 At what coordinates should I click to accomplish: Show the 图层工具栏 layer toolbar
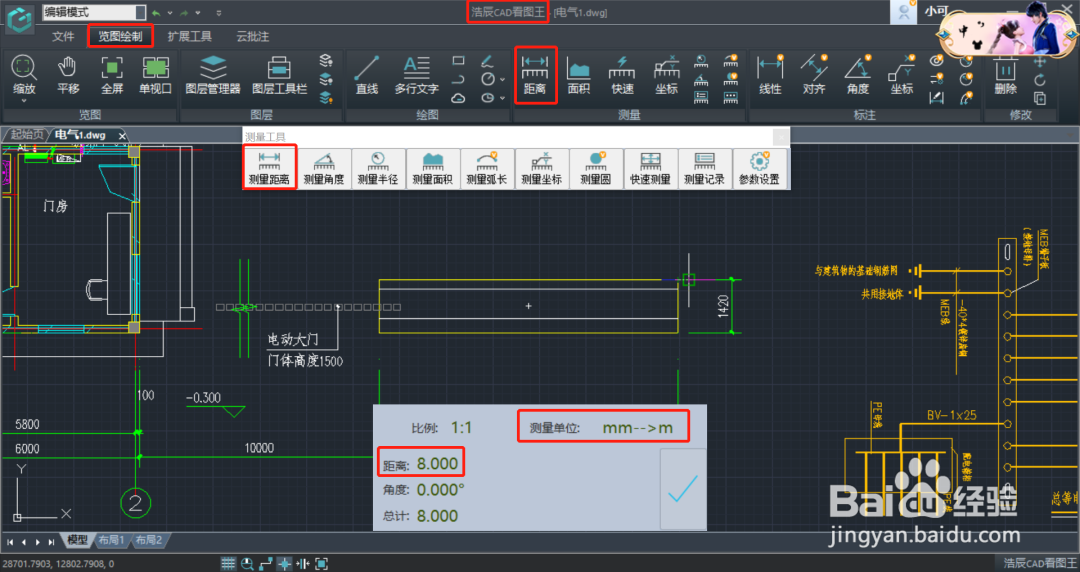click(279, 75)
